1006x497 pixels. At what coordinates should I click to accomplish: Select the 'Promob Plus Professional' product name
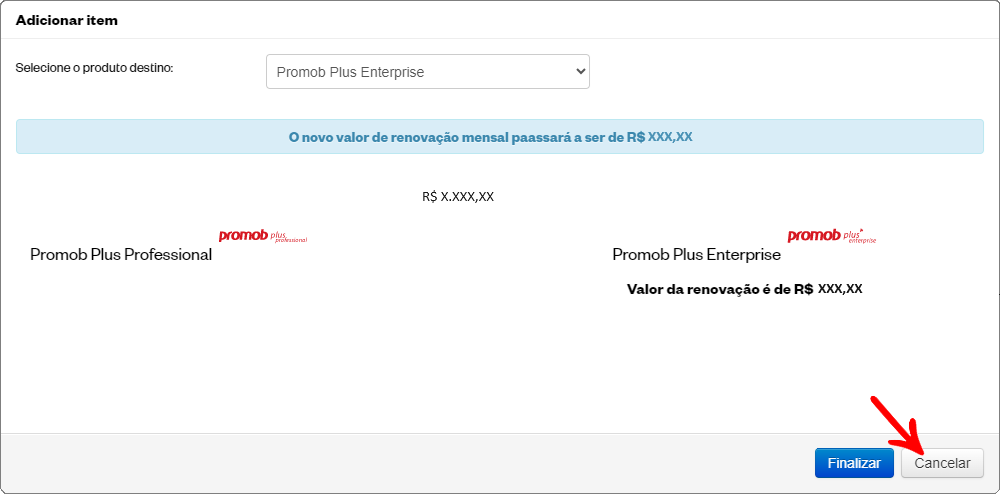point(121,255)
